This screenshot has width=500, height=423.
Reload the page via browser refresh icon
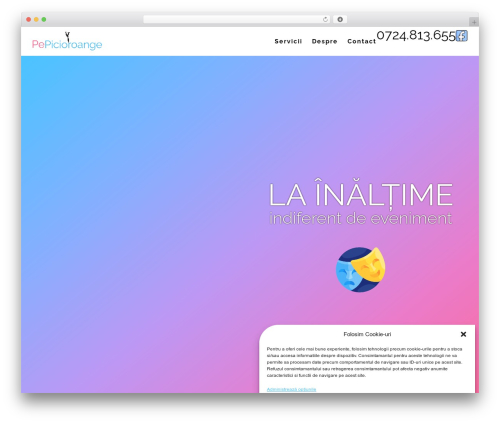[325, 20]
